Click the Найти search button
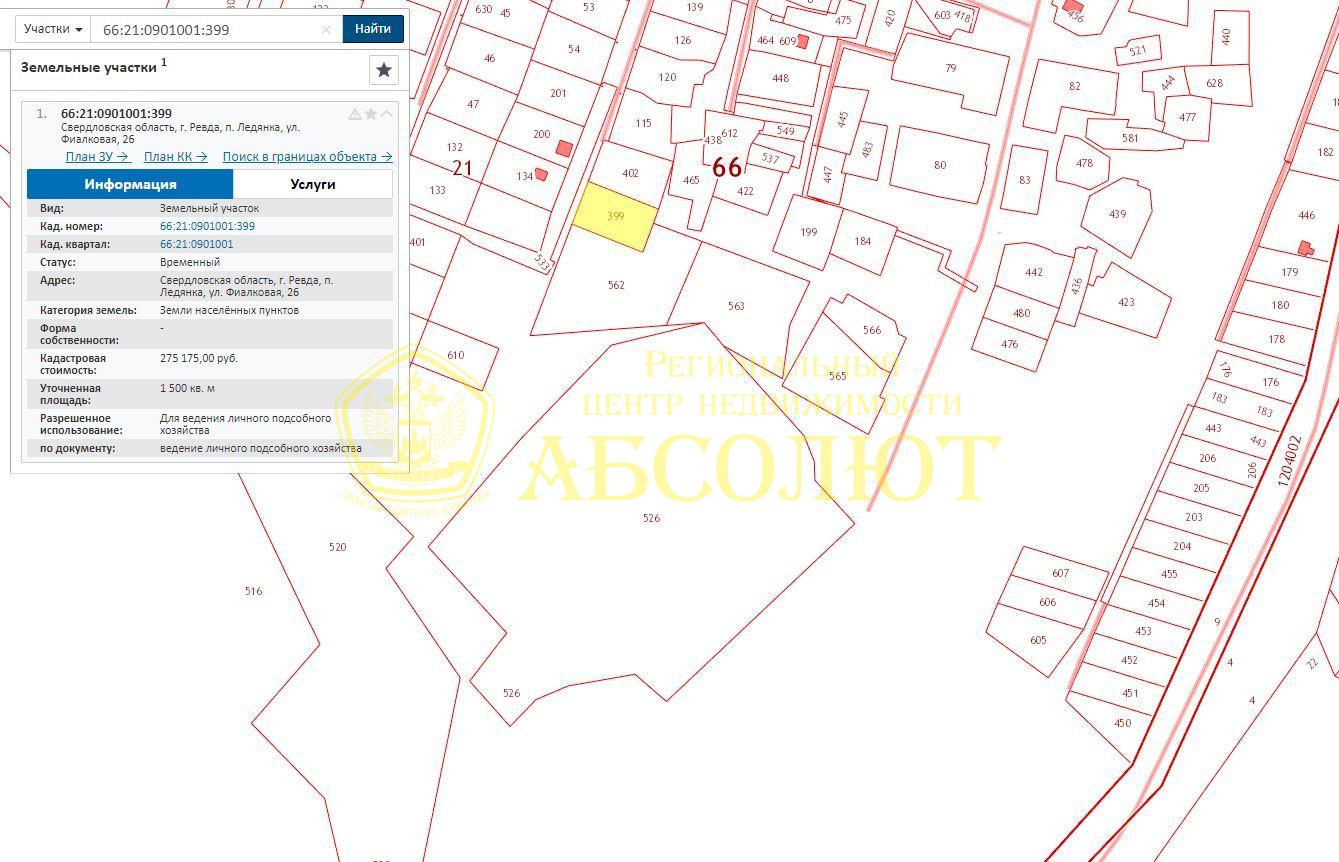This screenshot has height=862, width=1339. point(373,29)
